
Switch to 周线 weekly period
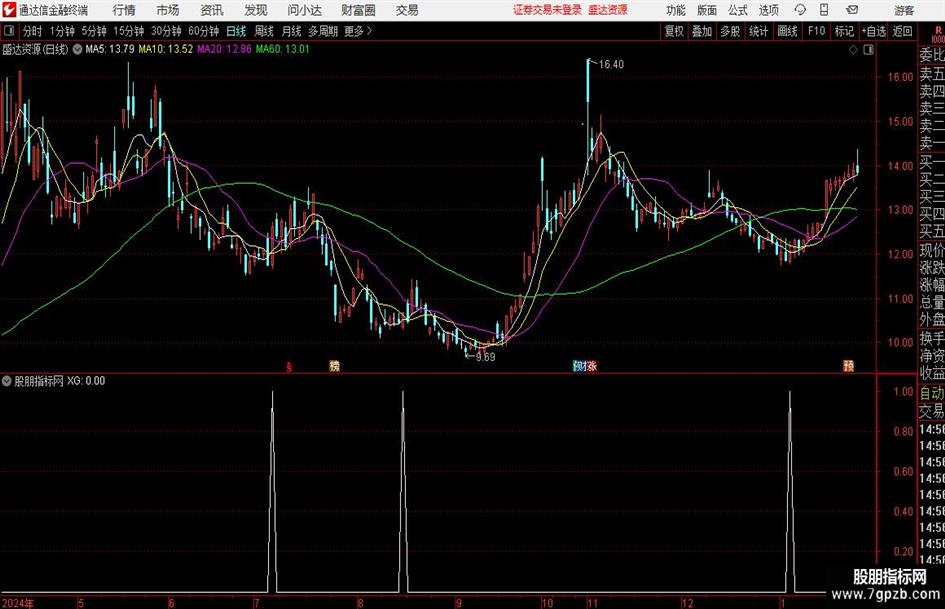[264, 31]
